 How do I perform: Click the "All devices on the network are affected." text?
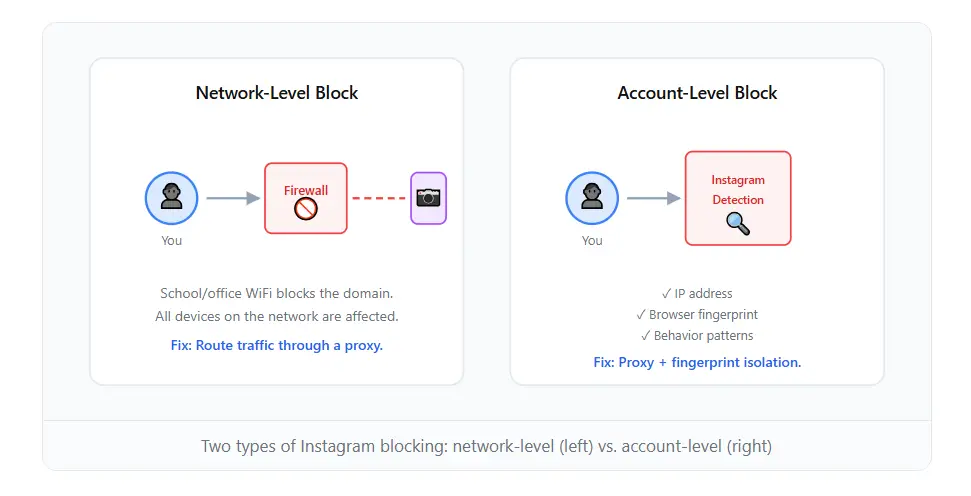pyautogui.click(x=277, y=317)
